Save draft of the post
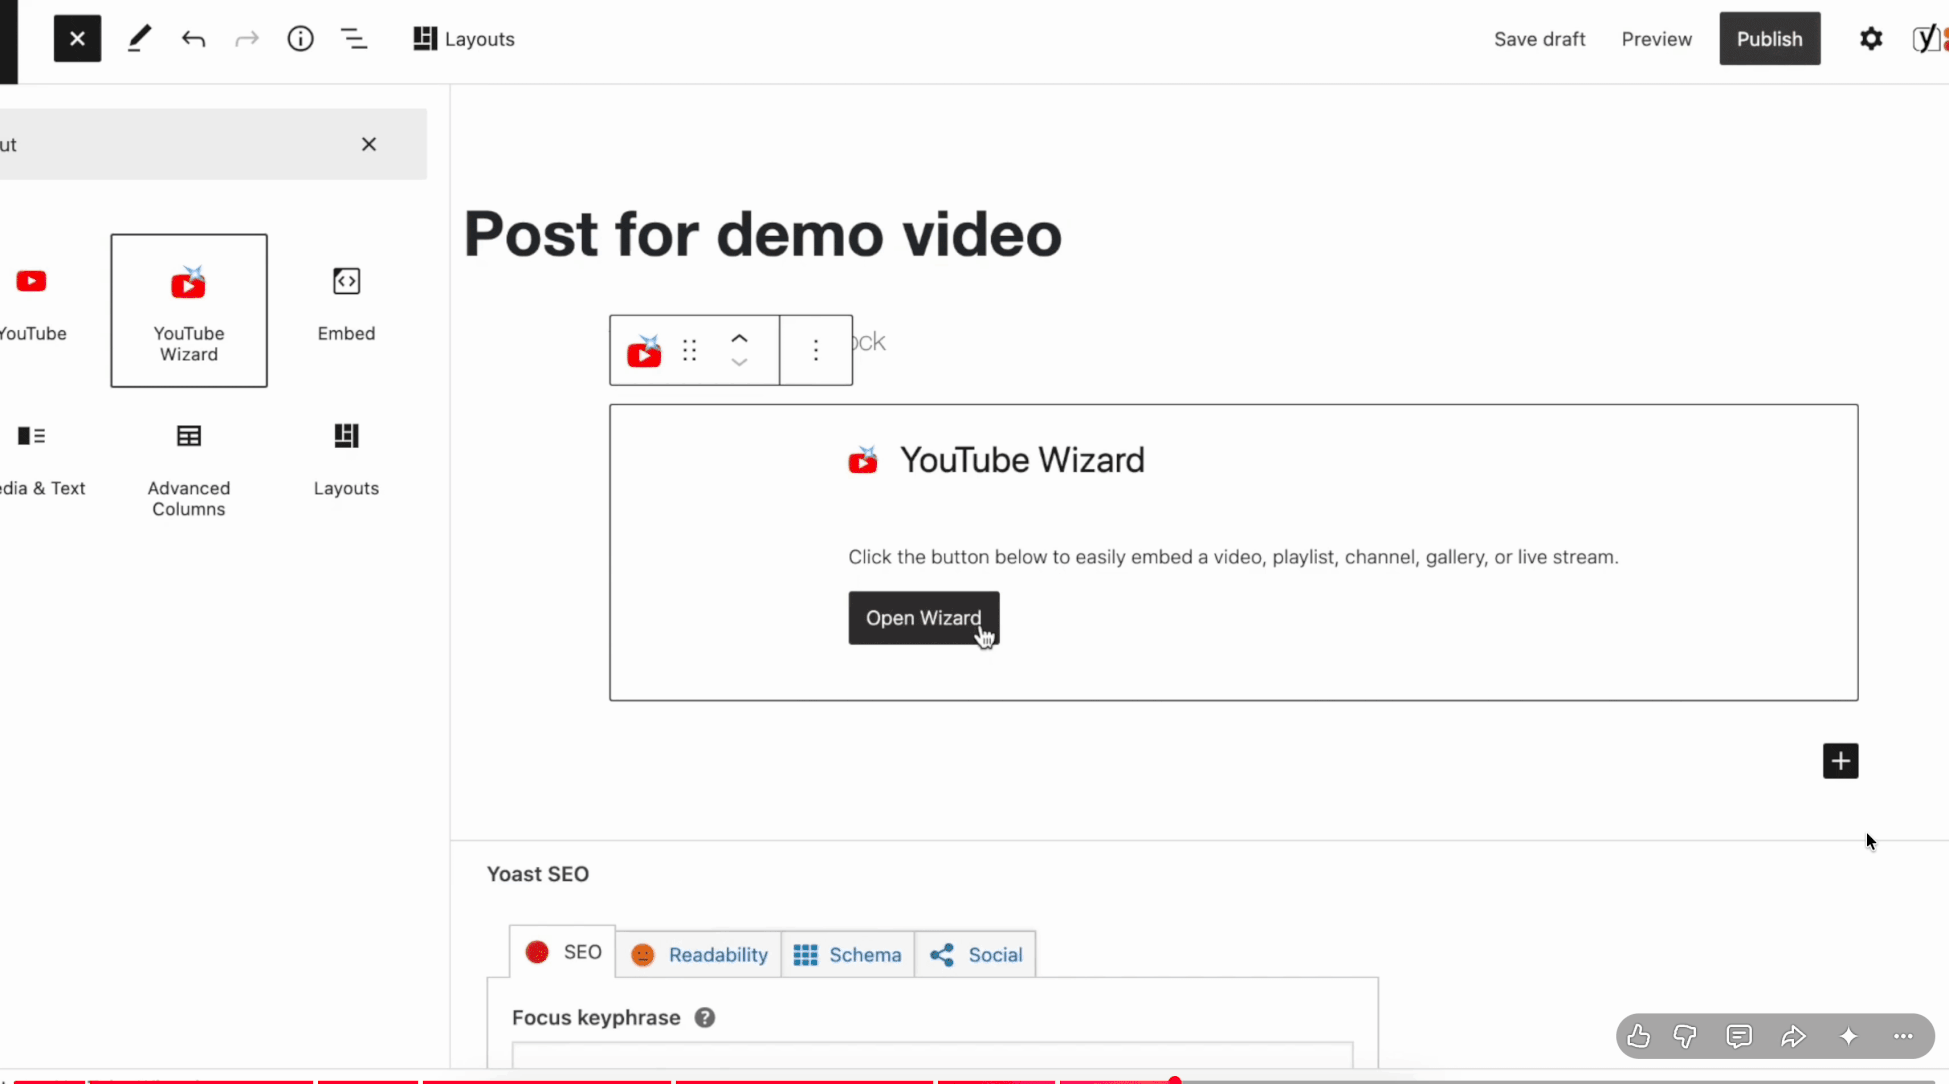The width and height of the screenshot is (1949, 1084). point(1539,39)
